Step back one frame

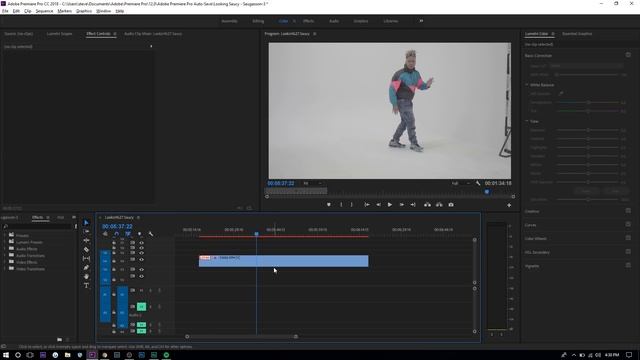tap(378, 204)
